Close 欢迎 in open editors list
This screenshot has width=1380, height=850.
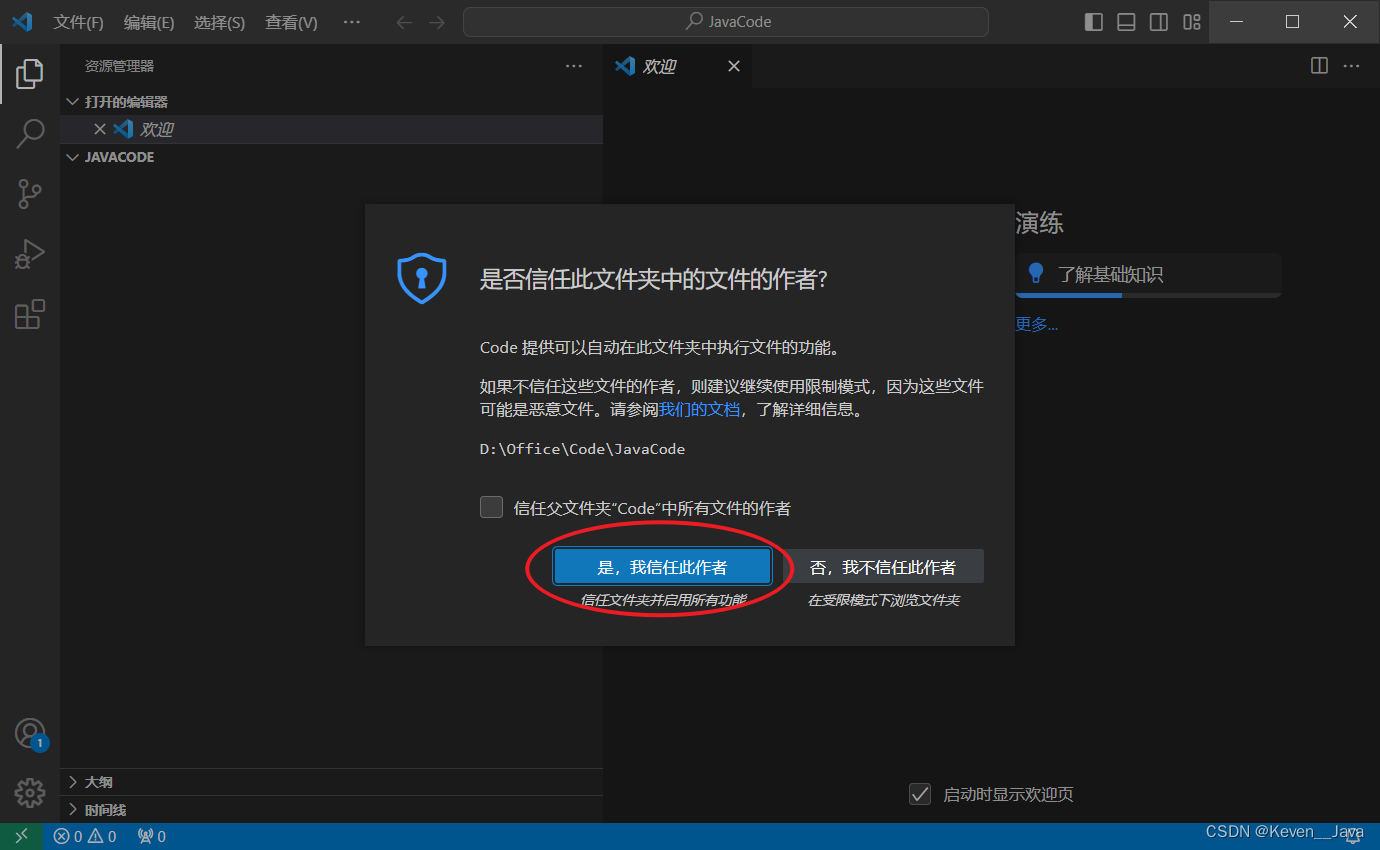pos(100,129)
